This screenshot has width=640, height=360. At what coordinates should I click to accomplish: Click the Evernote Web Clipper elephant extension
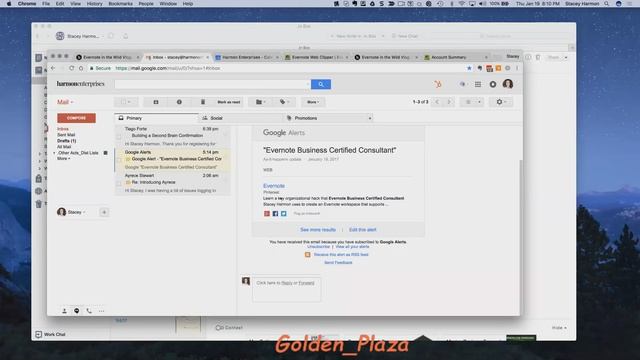click(480, 68)
